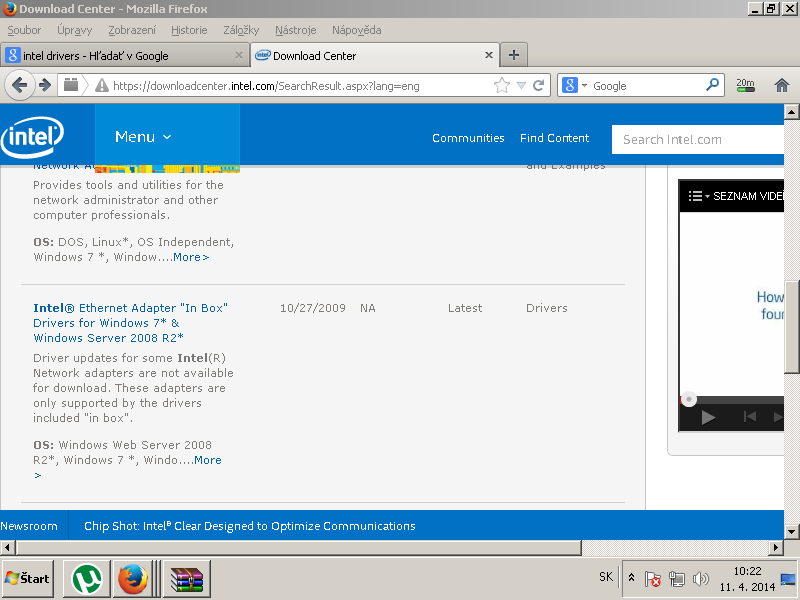Reload the page with the refresh icon
Viewport: 800px width, 600px height.
coord(538,85)
